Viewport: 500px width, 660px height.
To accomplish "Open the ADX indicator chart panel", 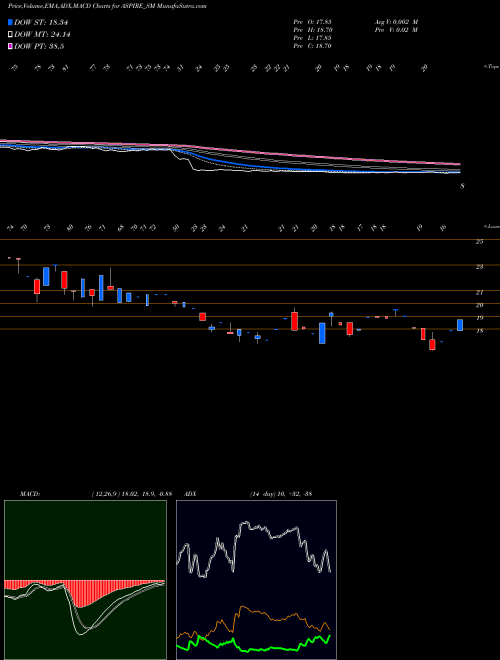I will click(256, 580).
